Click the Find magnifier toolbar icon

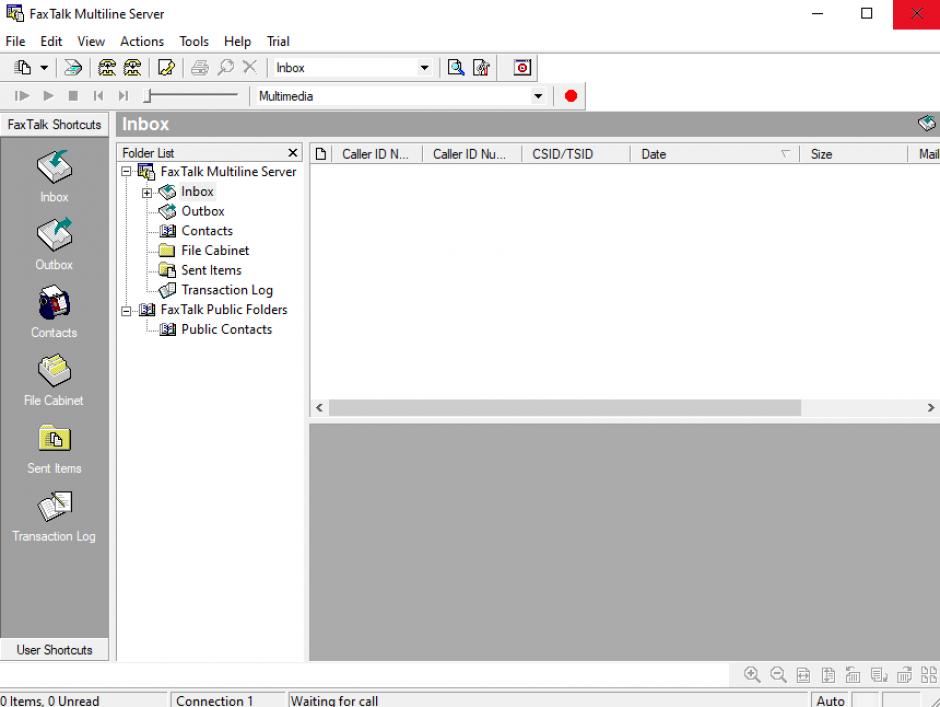tap(225, 68)
